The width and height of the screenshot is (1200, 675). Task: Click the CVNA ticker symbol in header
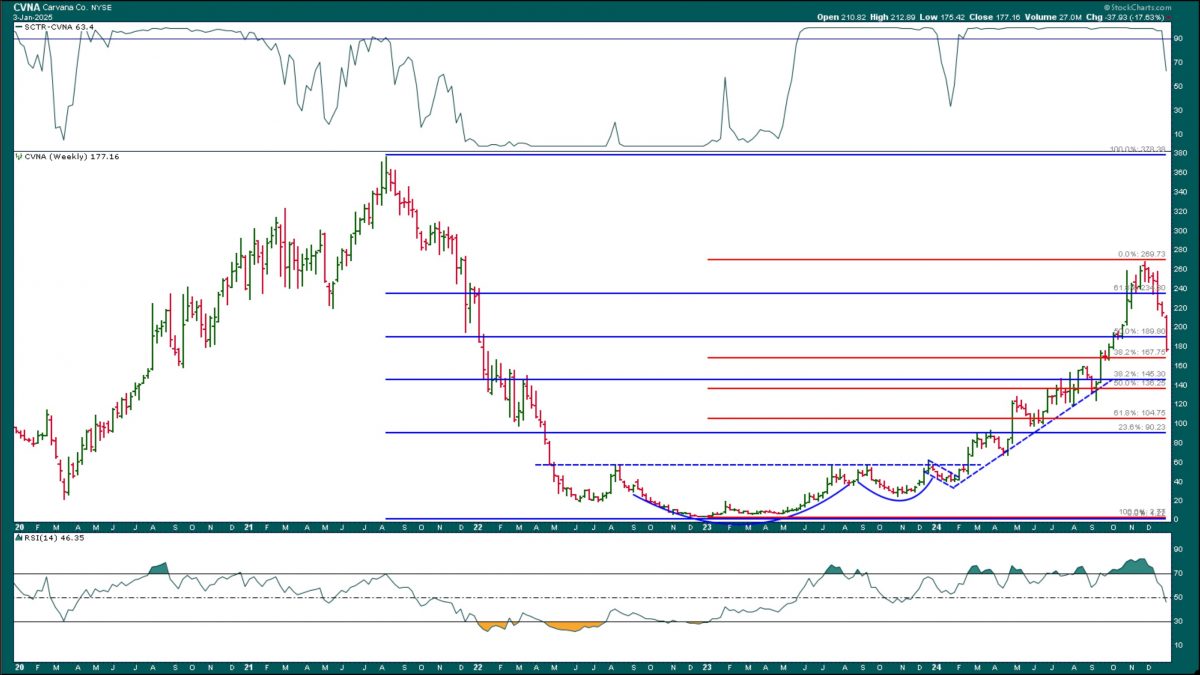point(26,6)
